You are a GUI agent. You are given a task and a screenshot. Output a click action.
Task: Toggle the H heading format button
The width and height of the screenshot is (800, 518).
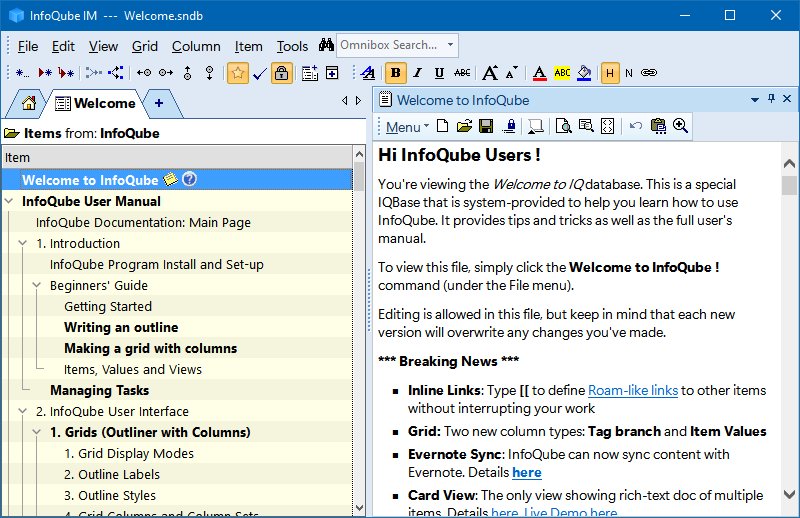pyautogui.click(x=610, y=73)
